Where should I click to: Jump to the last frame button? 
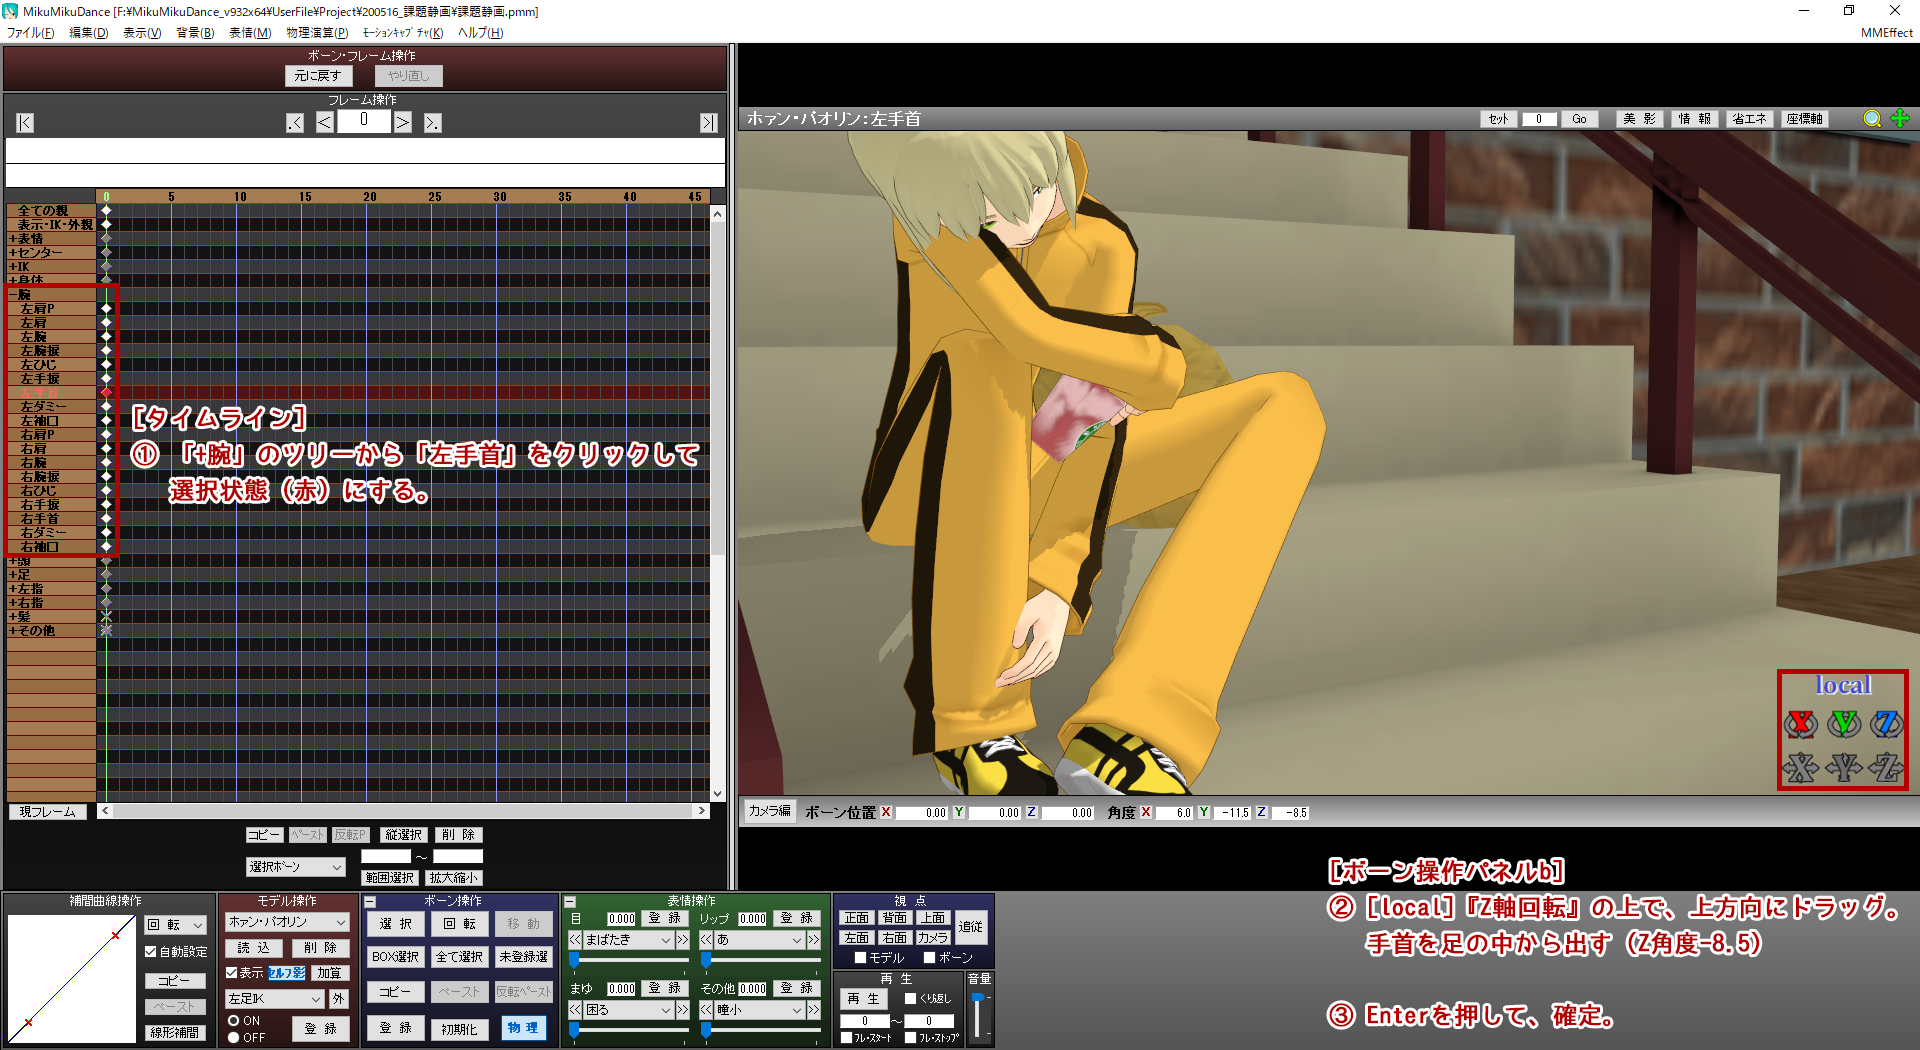tap(708, 123)
